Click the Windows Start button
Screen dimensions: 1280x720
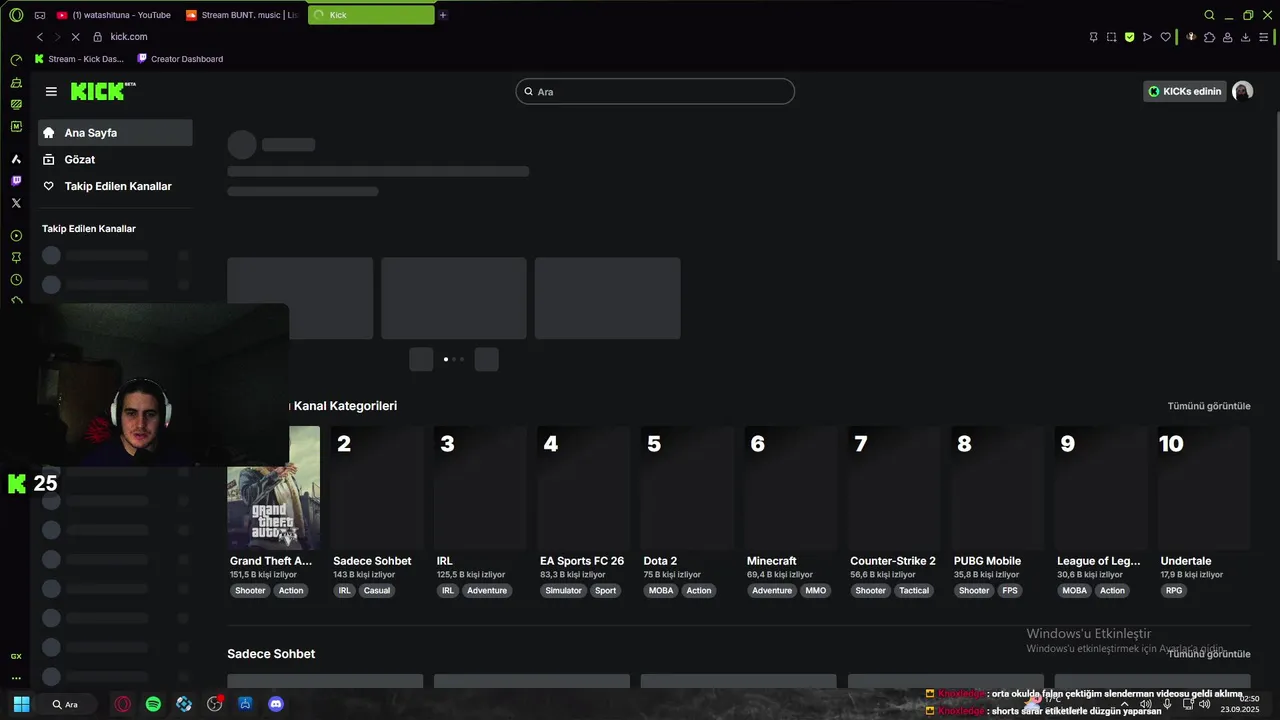click(21, 704)
